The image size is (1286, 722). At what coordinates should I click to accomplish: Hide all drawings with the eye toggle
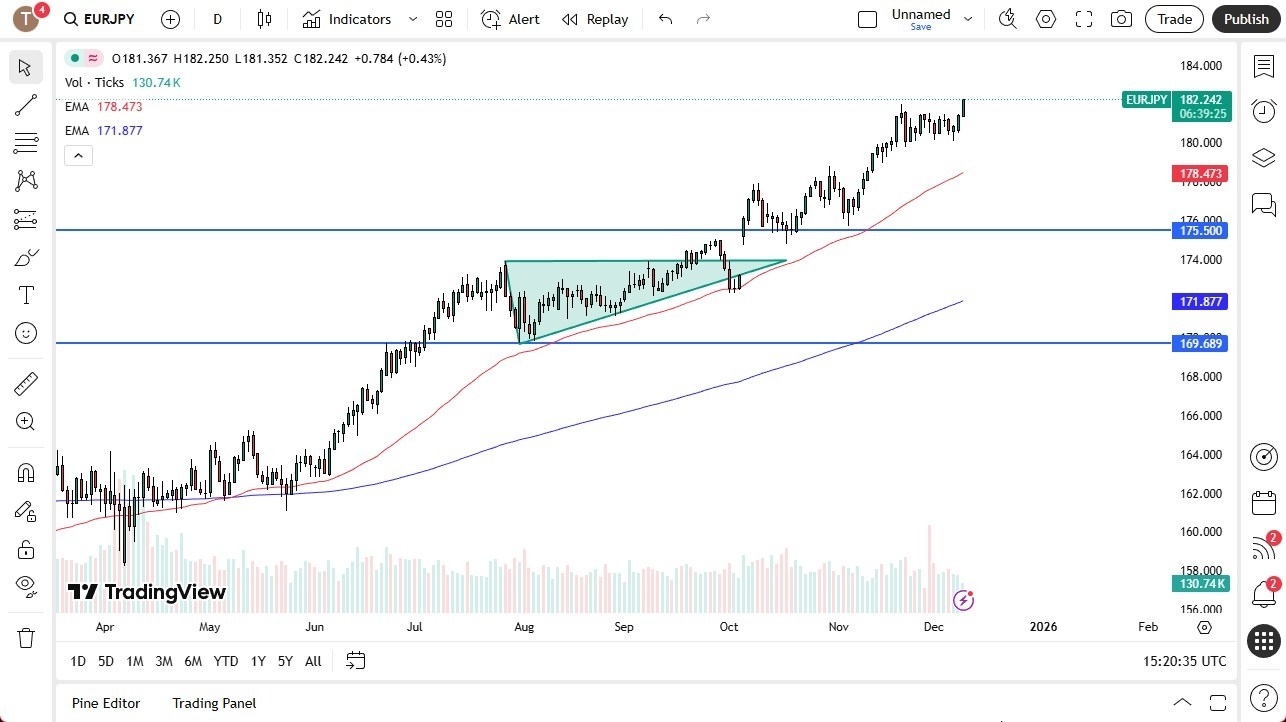pos(26,586)
